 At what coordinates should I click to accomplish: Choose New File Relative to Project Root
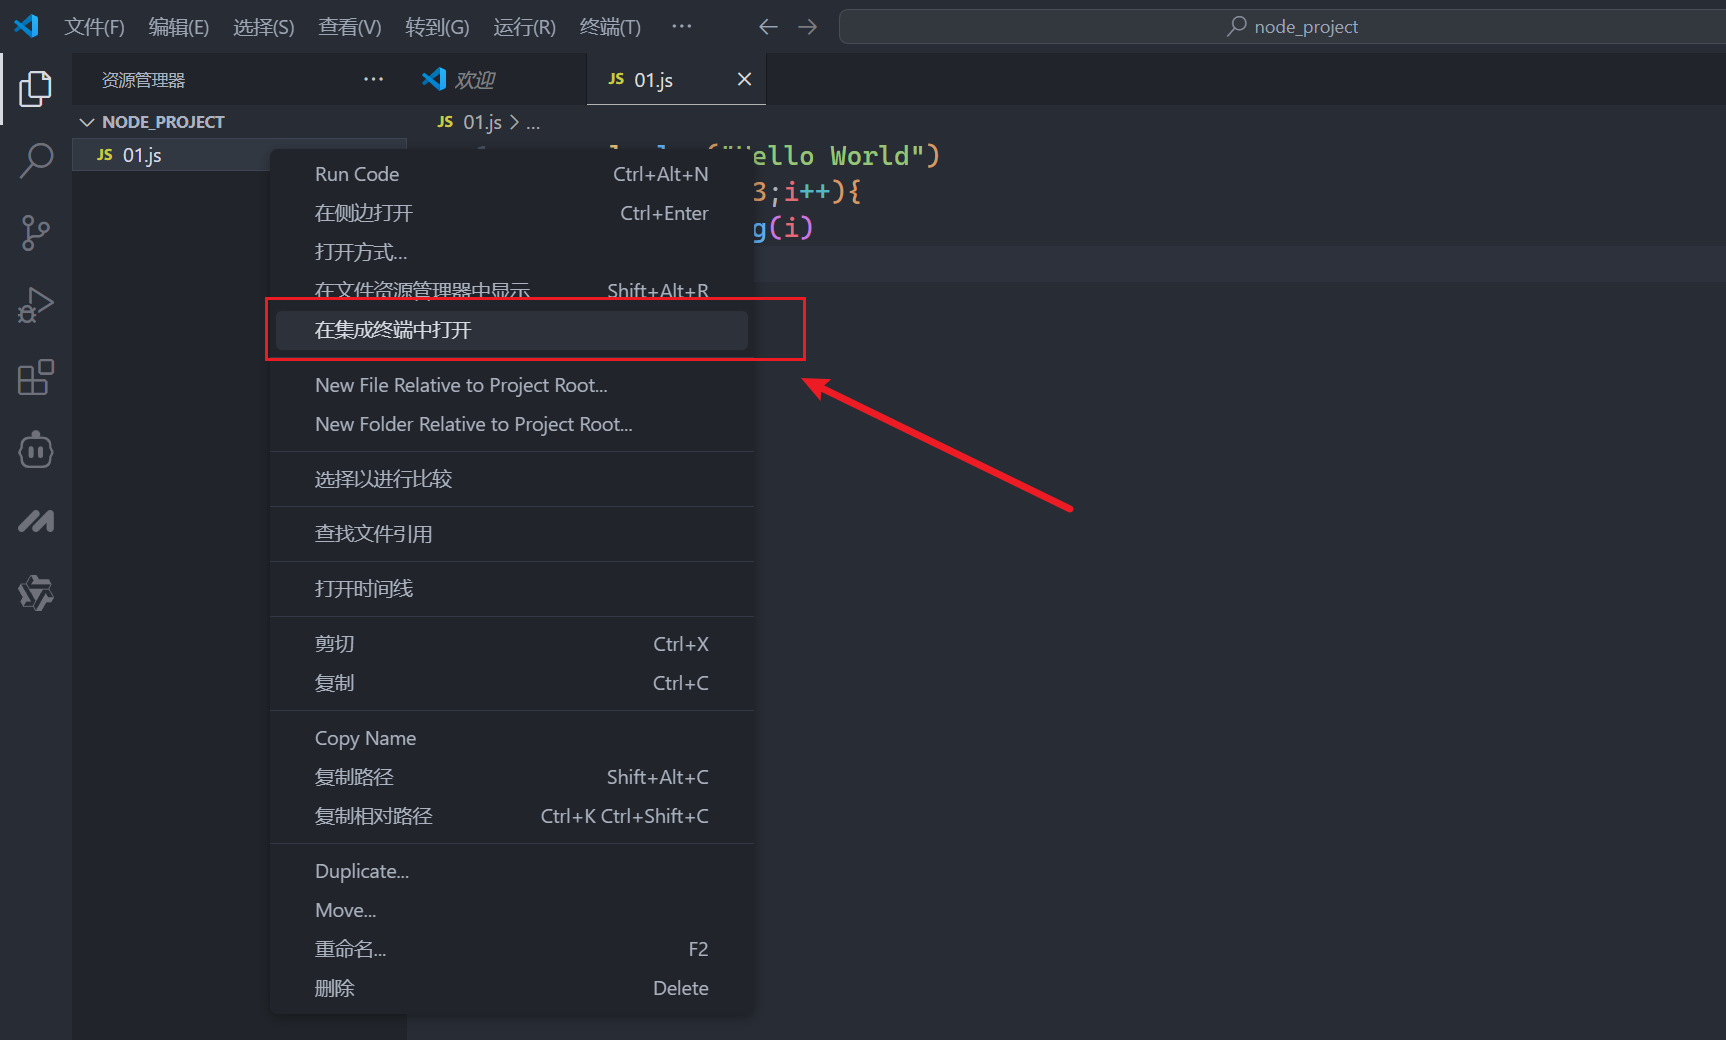tap(511, 385)
